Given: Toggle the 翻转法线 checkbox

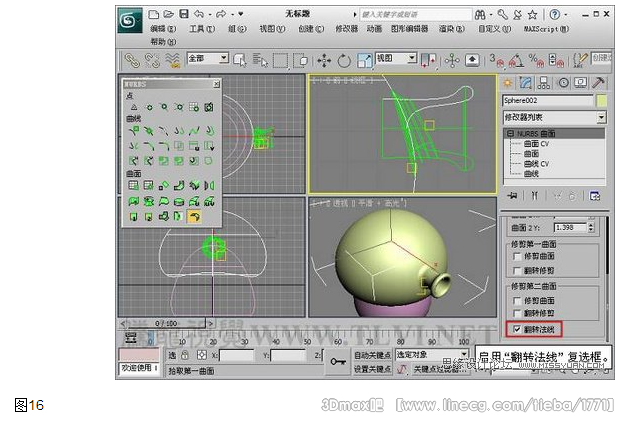Looking at the screenshot, I should click(x=517, y=329).
